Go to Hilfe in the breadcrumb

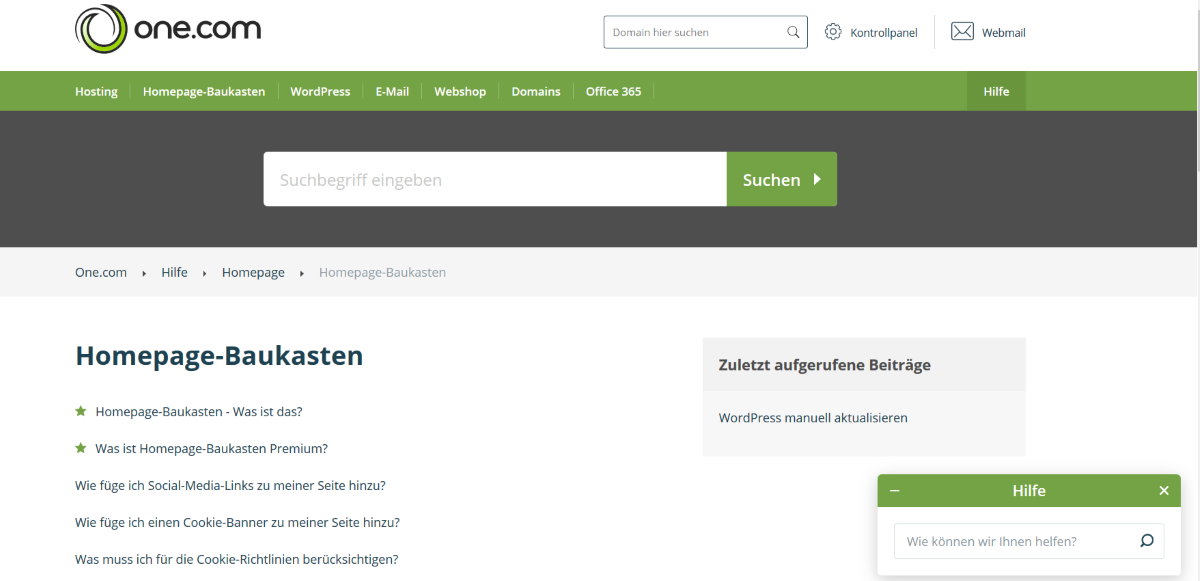click(x=174, y=272)
